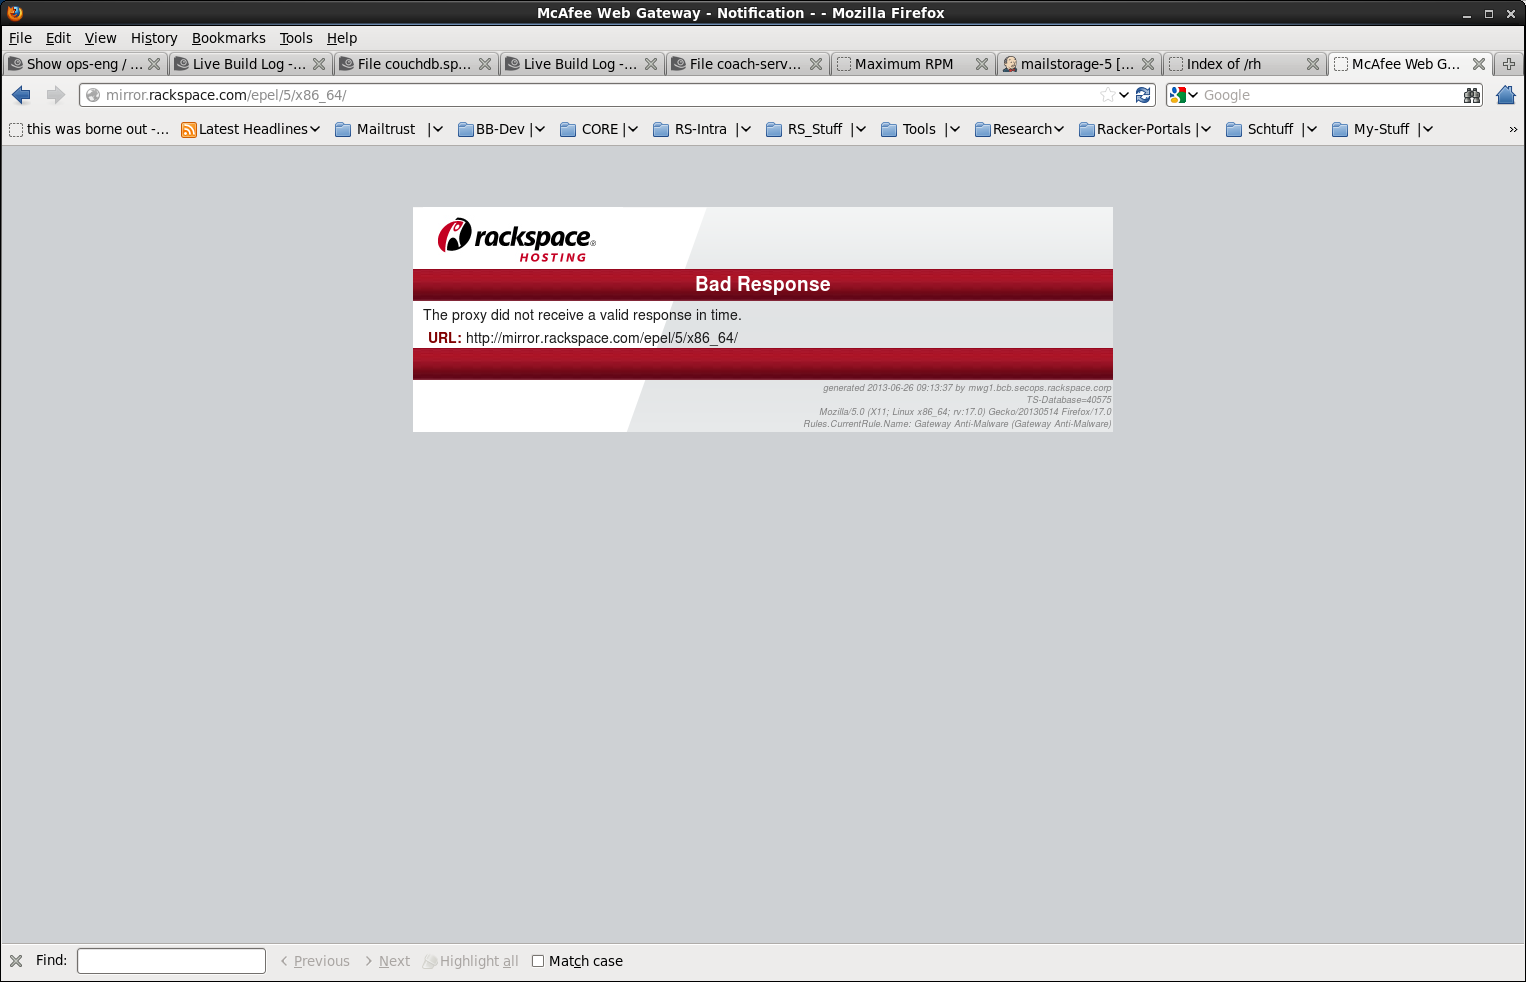Viewport: 1526px width, 982px height.
Task: Click the Next find button
Action: pyautogui.click(x=387, y=961)
